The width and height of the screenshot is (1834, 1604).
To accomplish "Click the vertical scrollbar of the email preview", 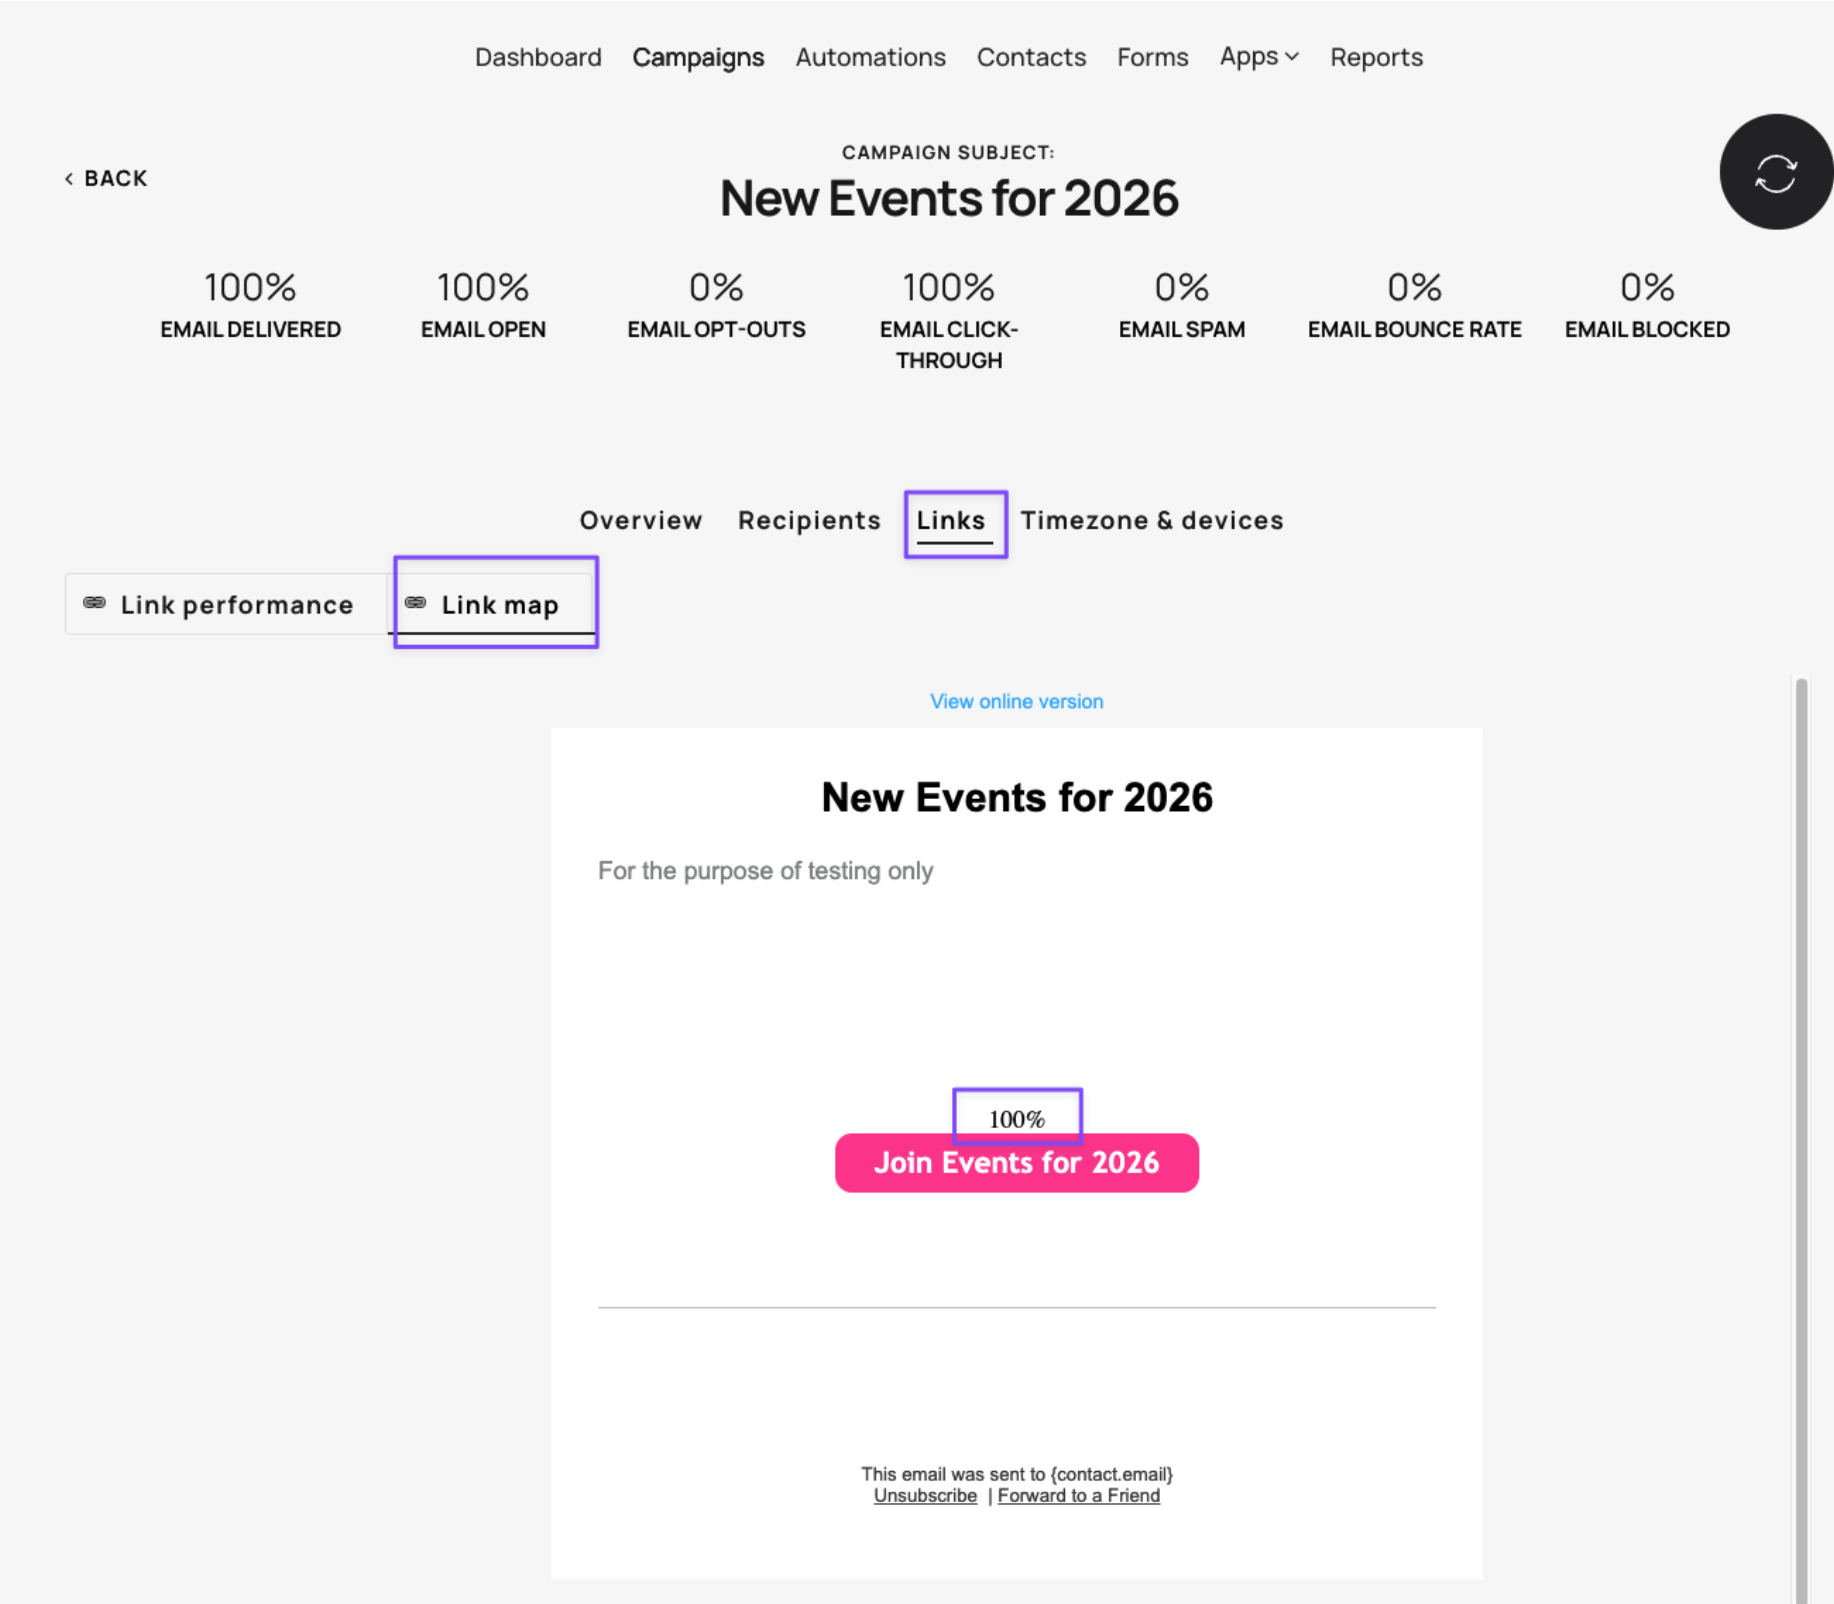I will pos(1801,1140).
